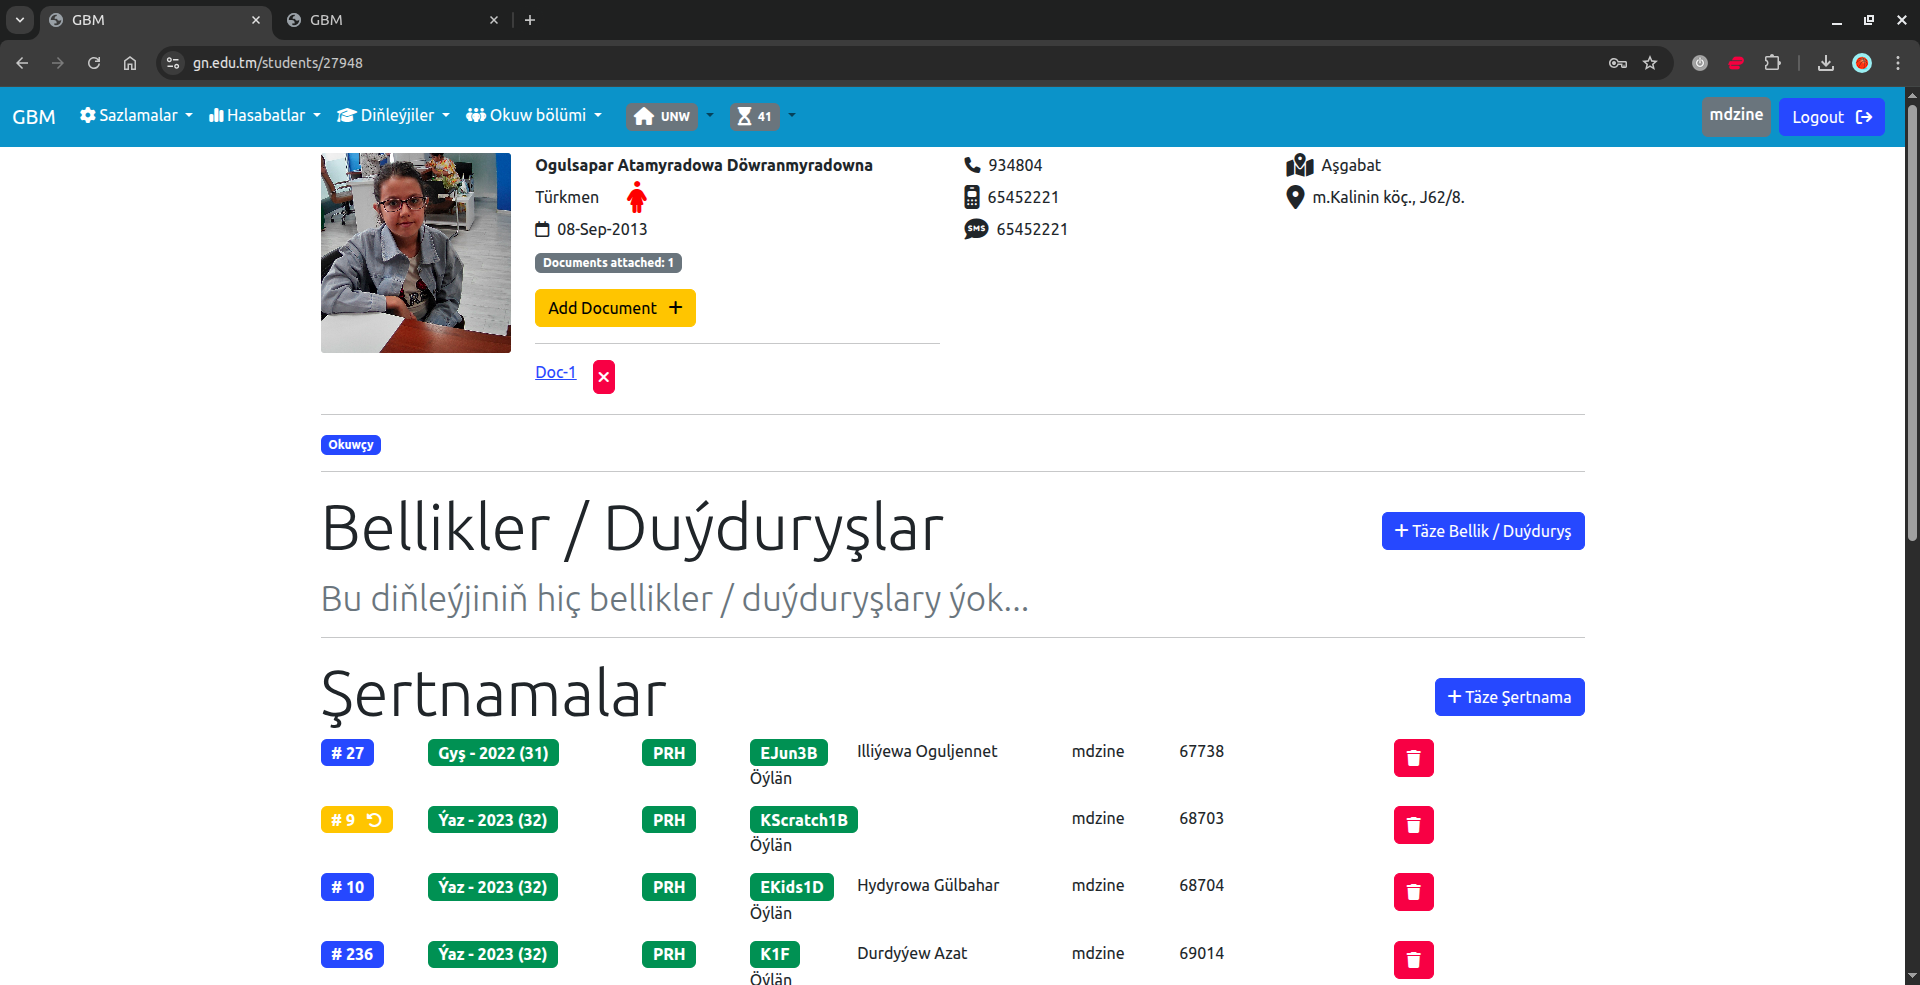Open the Hasabatlar dropdown
1920x985 pixels.
pyautogui.click(x=265, y=115)
